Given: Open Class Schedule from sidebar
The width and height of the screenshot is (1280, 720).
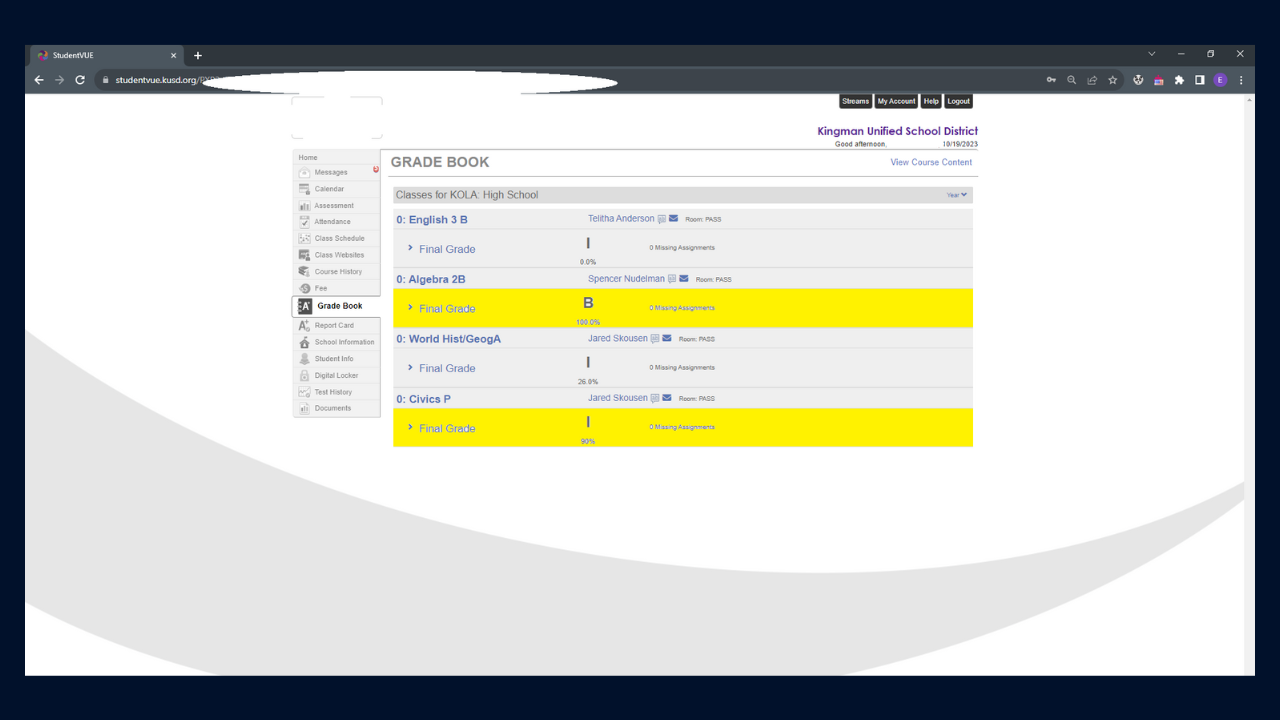Looking at the screenshot, I should coord(339,239).
